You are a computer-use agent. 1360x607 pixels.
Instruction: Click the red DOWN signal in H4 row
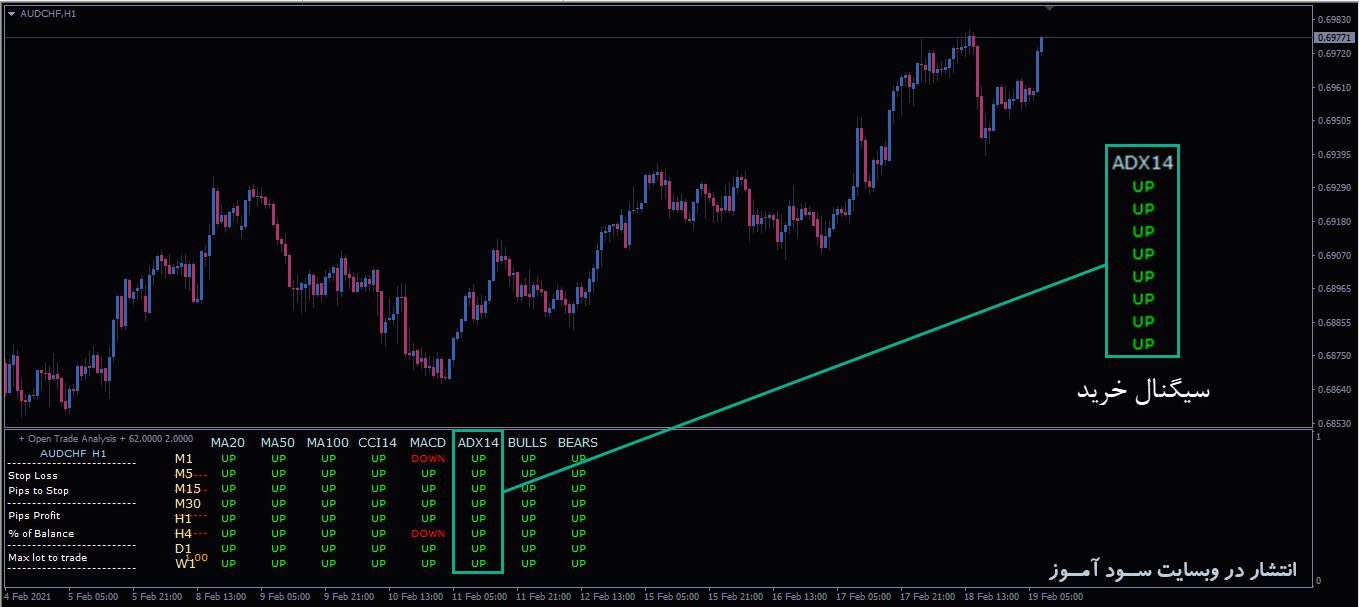tap(428, 534)
